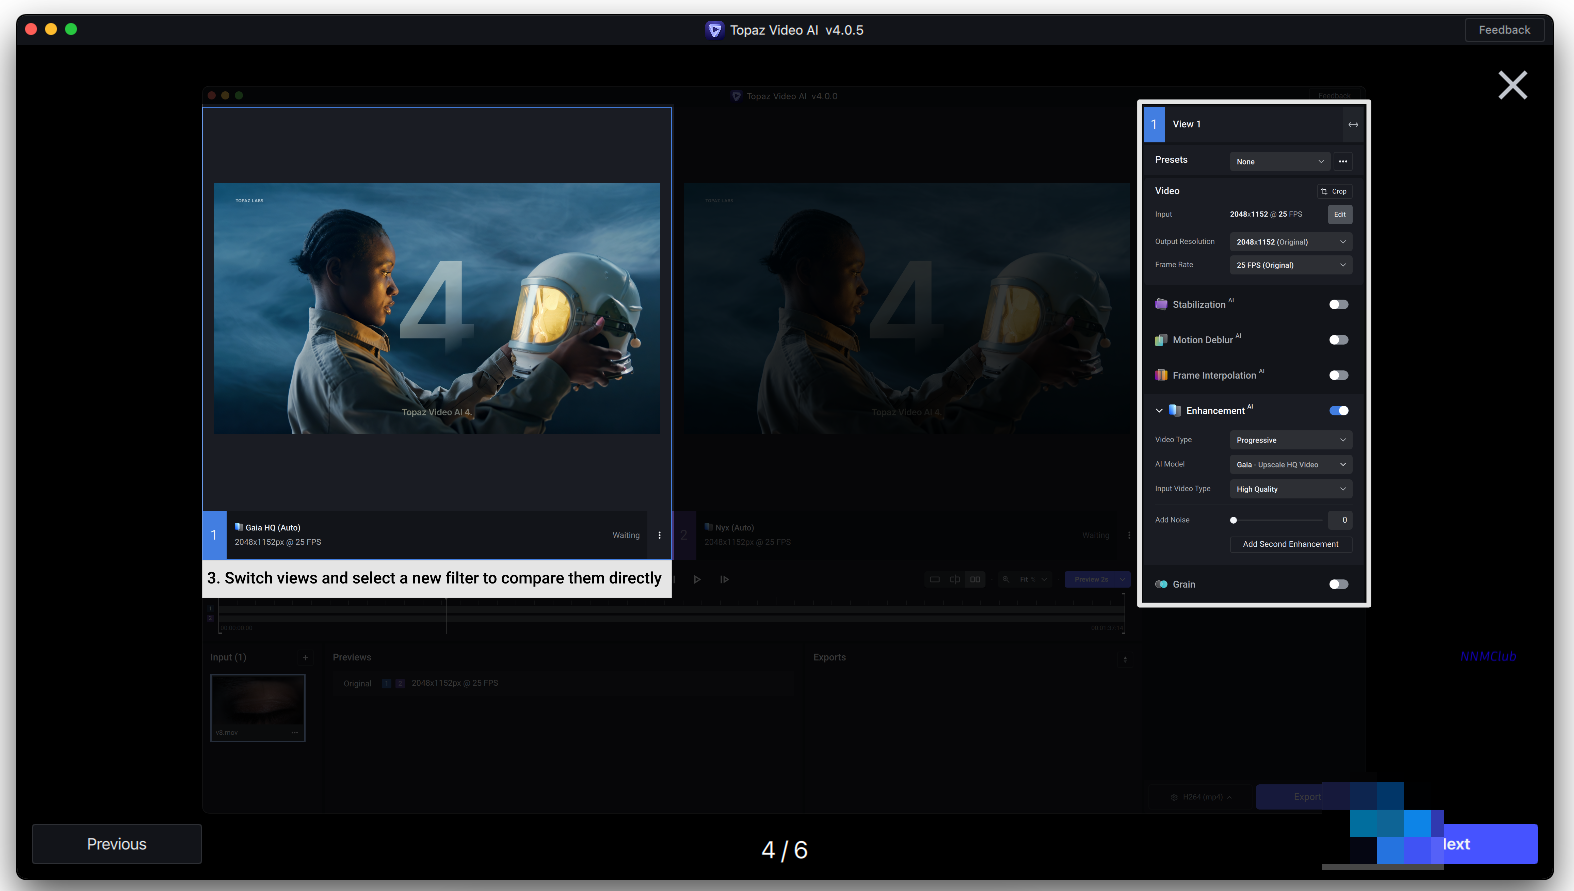Open the presets three-dot options menu

1343,161
